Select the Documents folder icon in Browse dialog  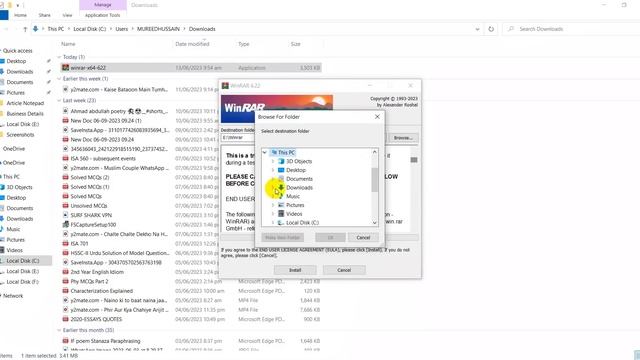tap(281, 179)
